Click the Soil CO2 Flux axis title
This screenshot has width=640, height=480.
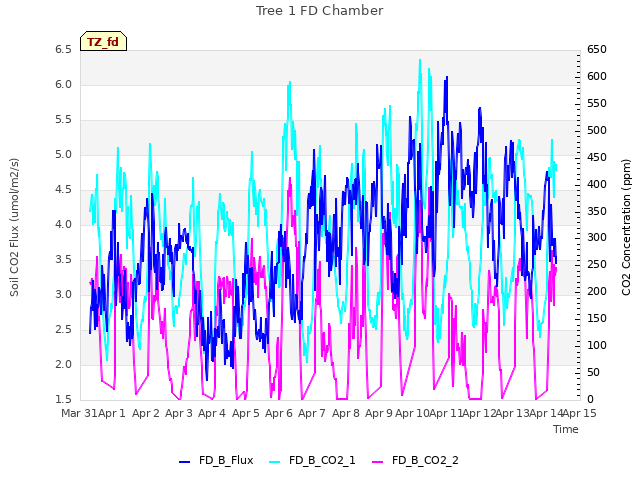(x=14, y=227)
